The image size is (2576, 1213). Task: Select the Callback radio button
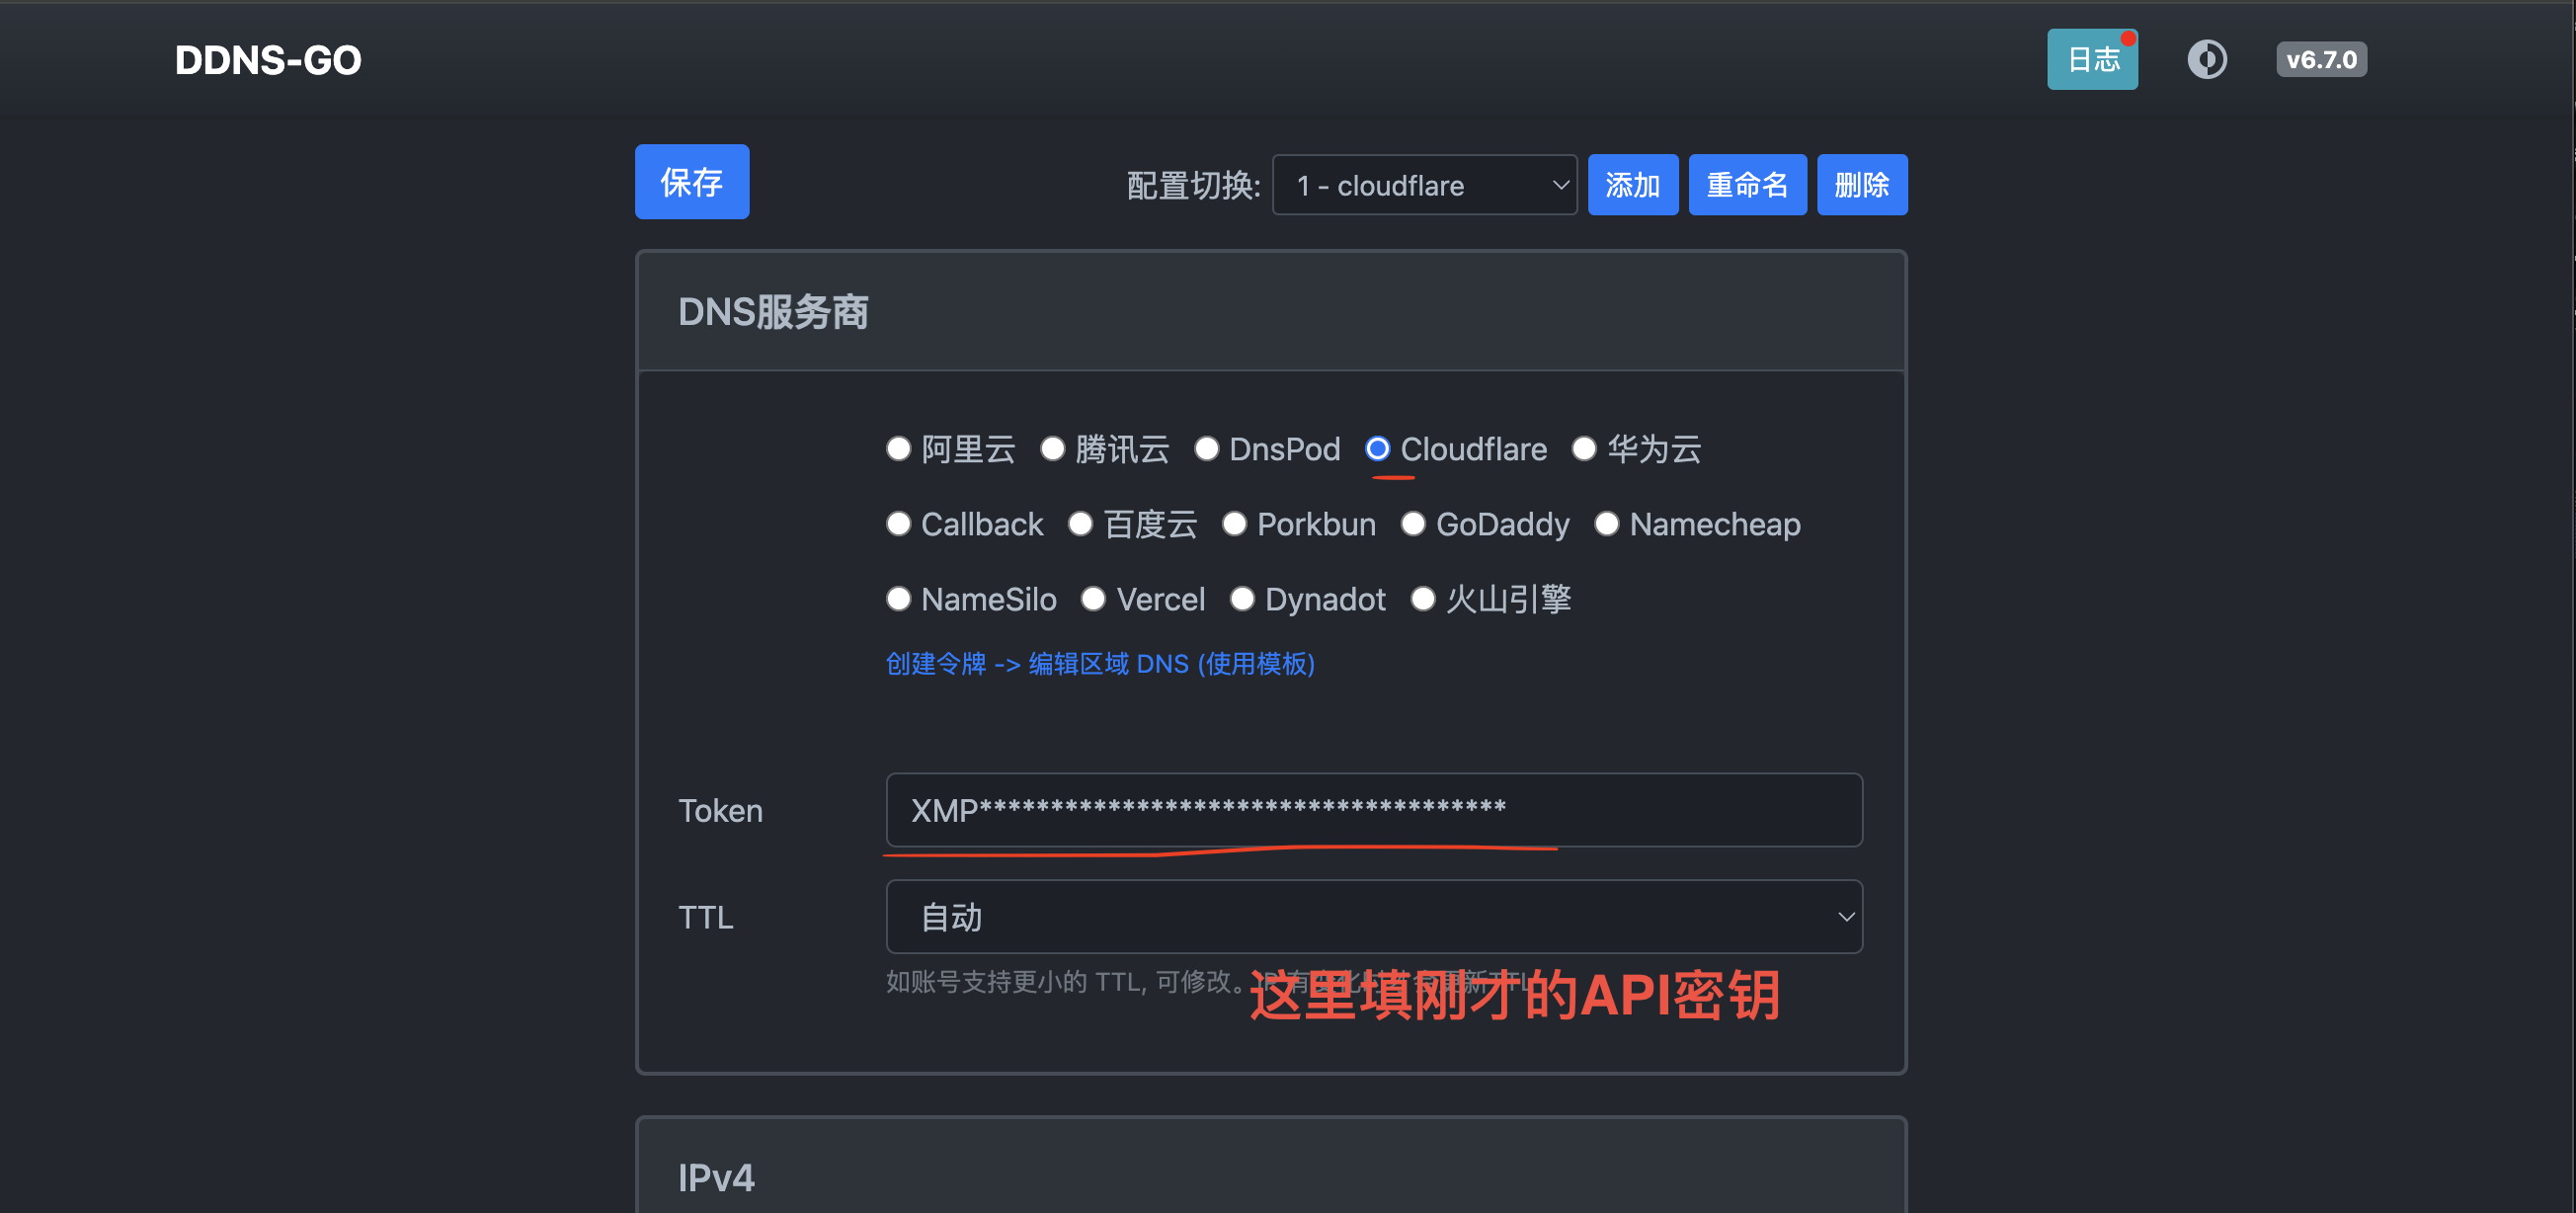898,524
